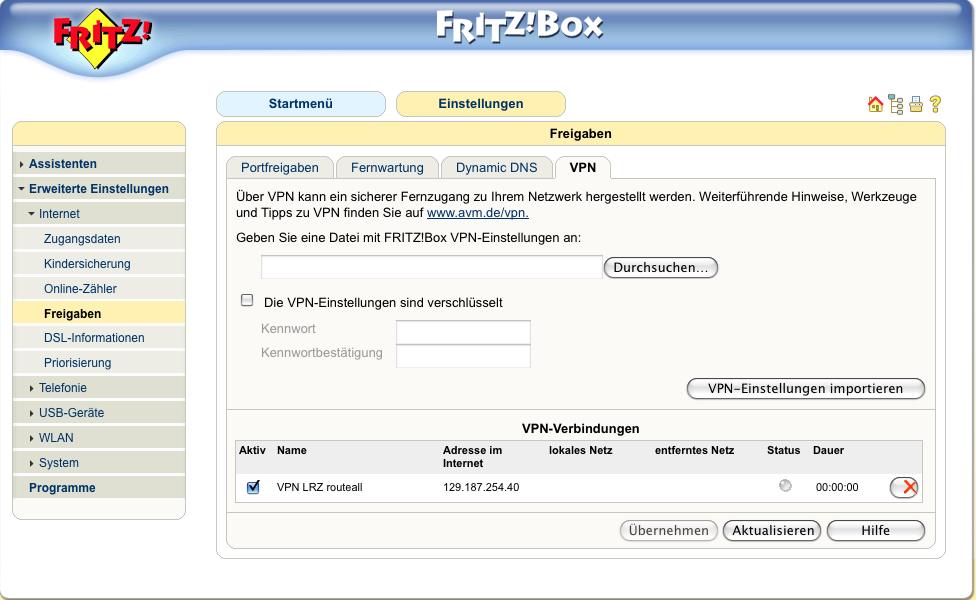Open help via the question mark icon

tap(935, 104)
